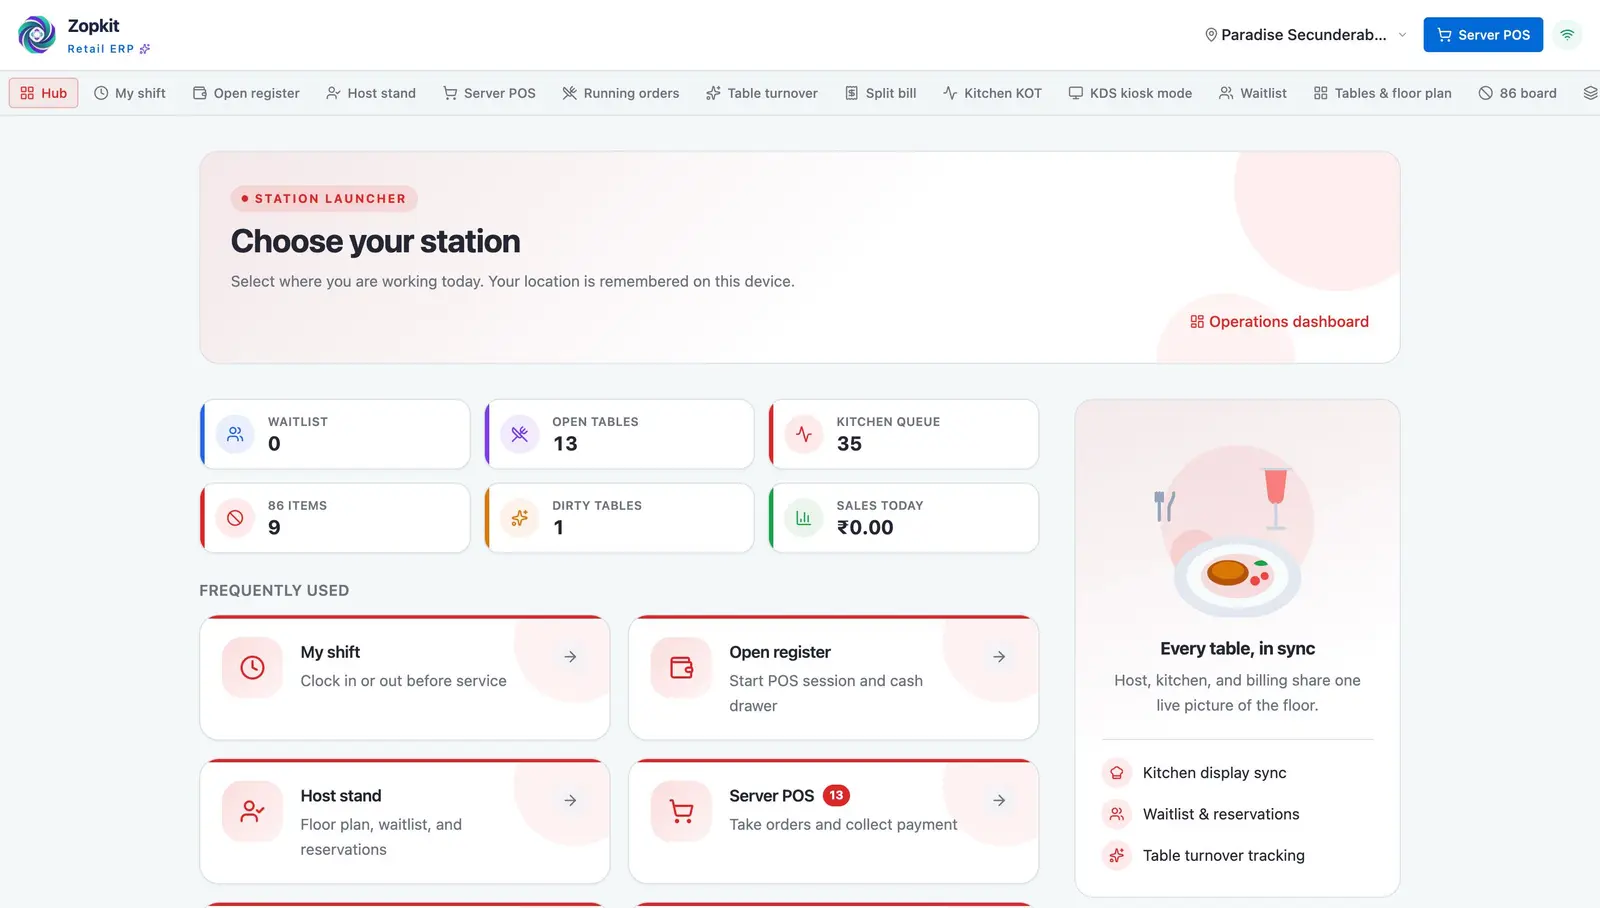Image resolution: width=1600 pixels, height=908 pixels.
Task: Open the Kitchen KOT tab
Action: 992,93
